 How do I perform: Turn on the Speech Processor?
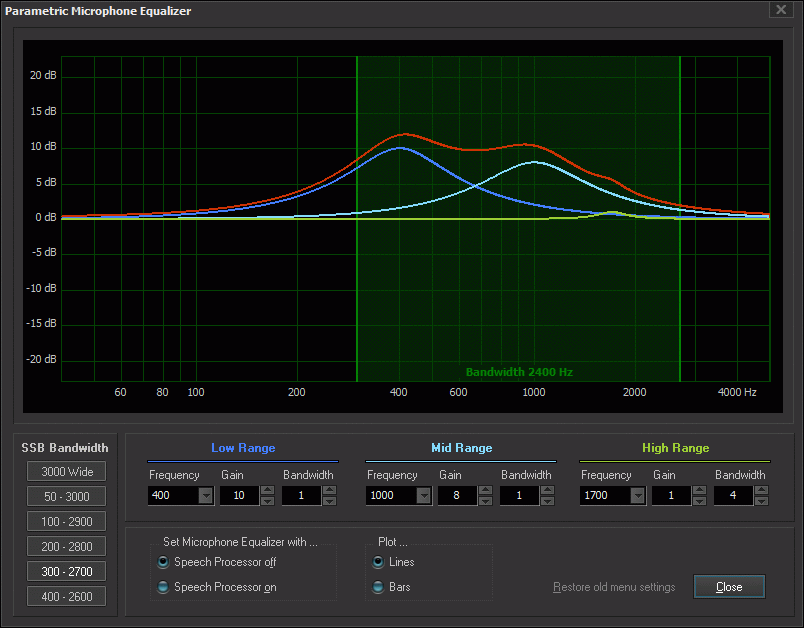(162, 587)
